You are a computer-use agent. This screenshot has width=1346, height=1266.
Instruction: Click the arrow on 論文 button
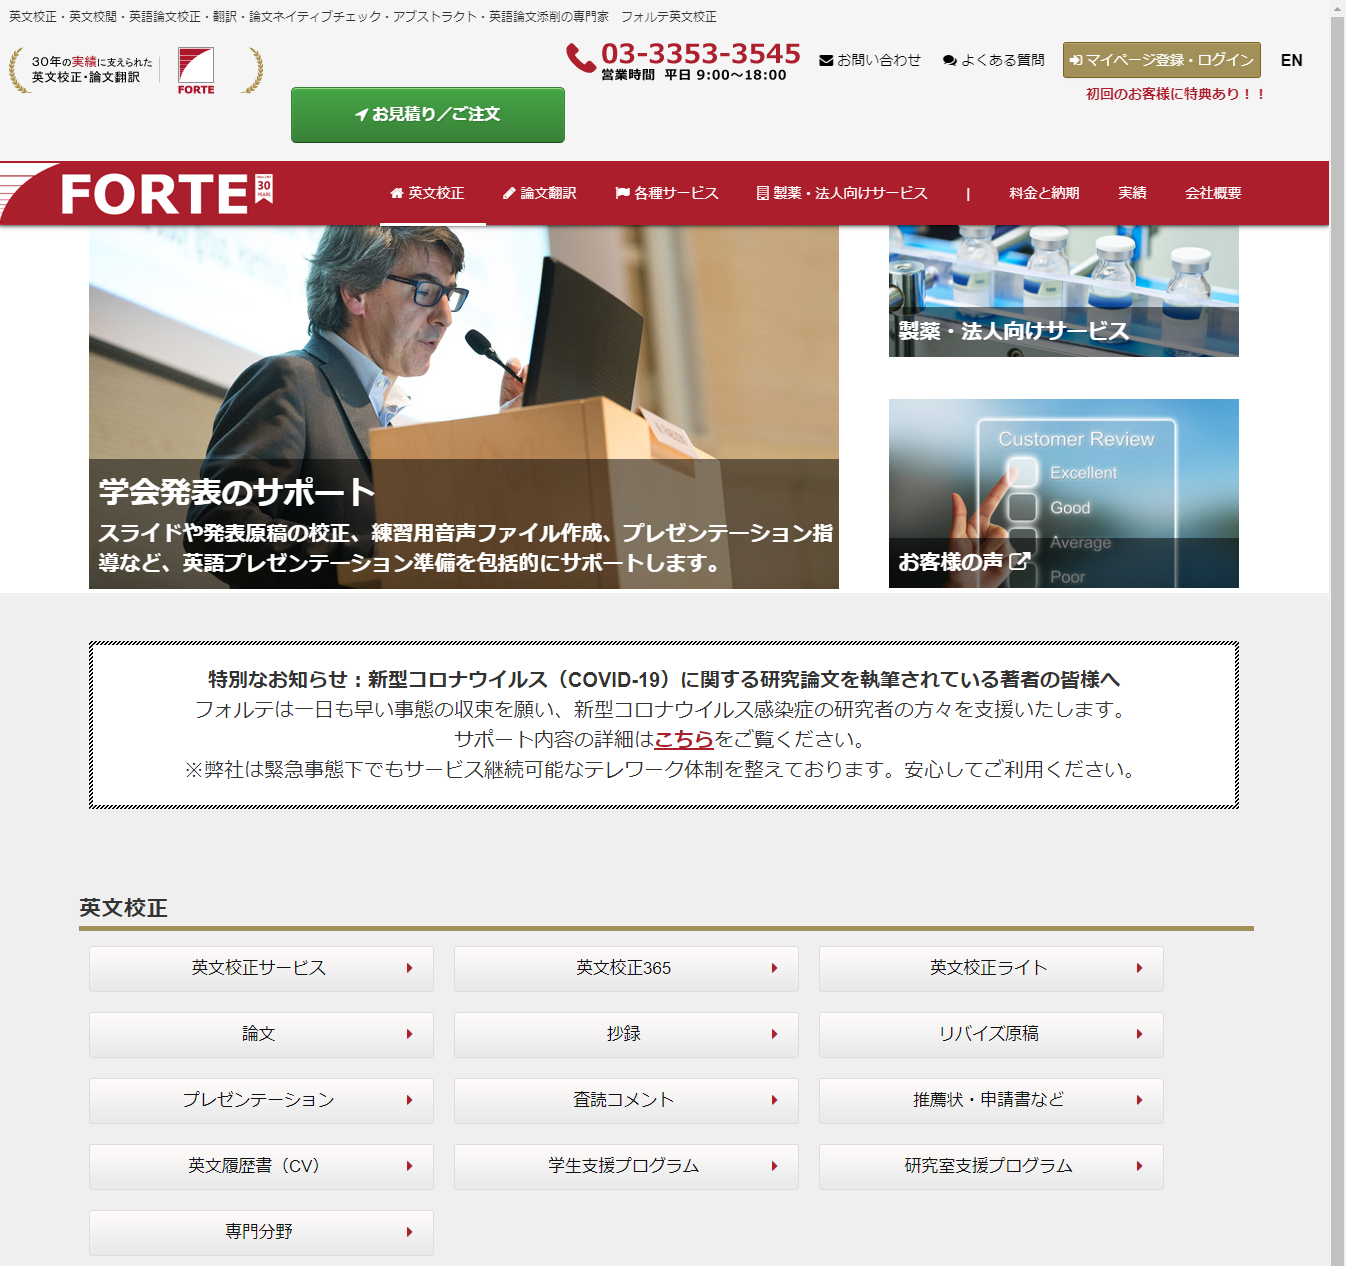[410, 1034]
